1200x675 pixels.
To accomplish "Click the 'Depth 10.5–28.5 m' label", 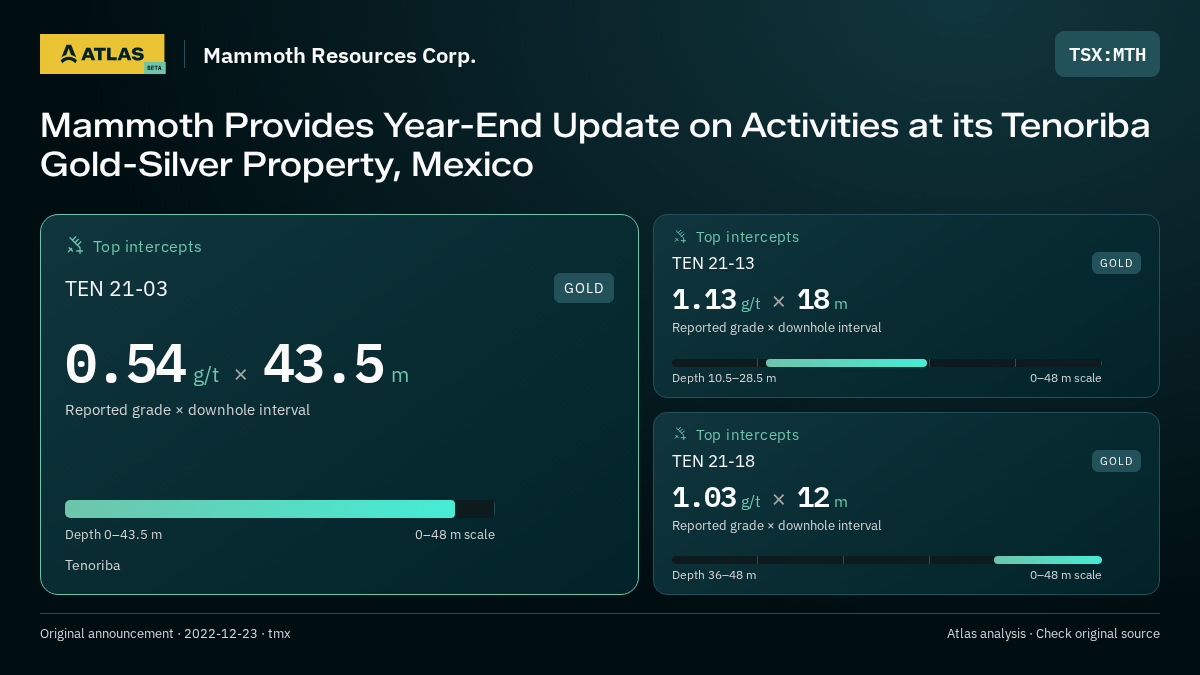I will (x=724, y=378).
